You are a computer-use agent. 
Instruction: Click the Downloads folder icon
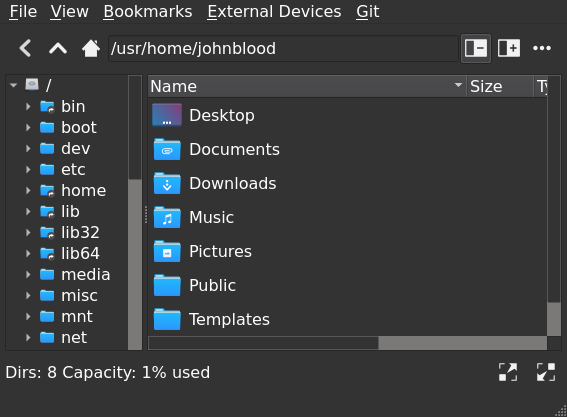click(x=167, y=183)
